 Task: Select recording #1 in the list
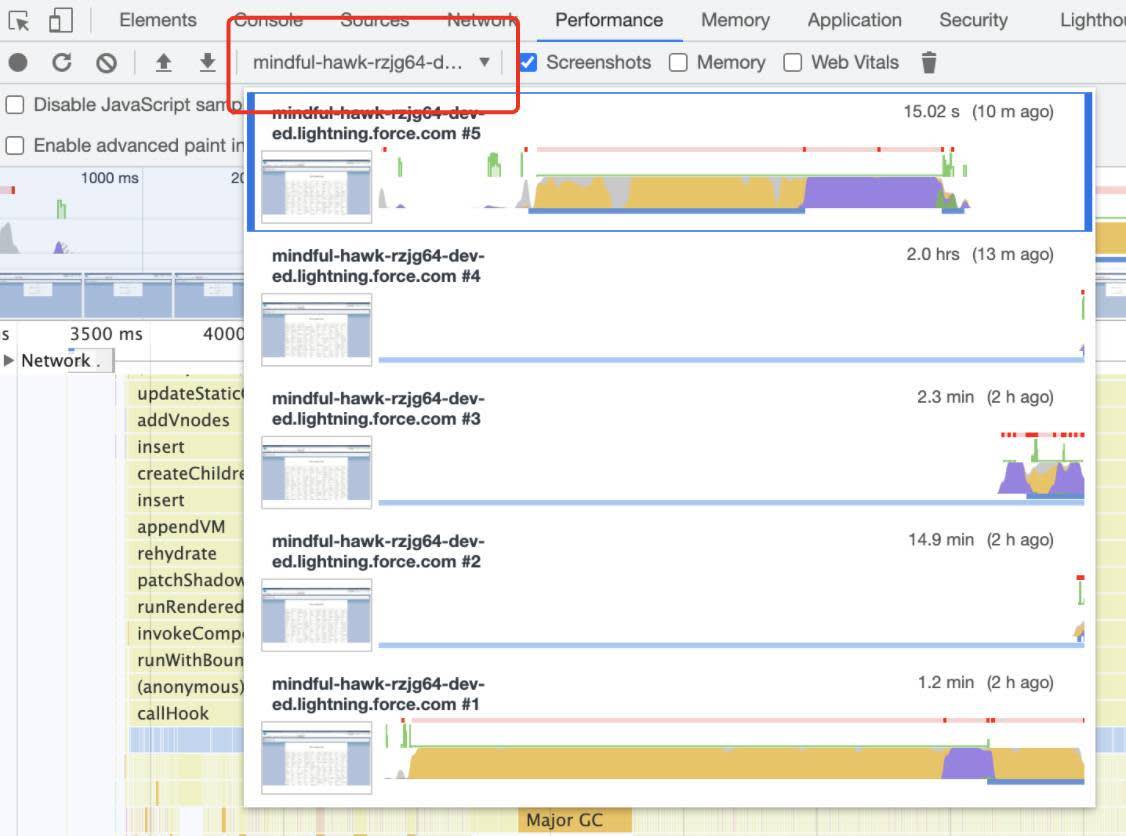(x=669, y=733)
